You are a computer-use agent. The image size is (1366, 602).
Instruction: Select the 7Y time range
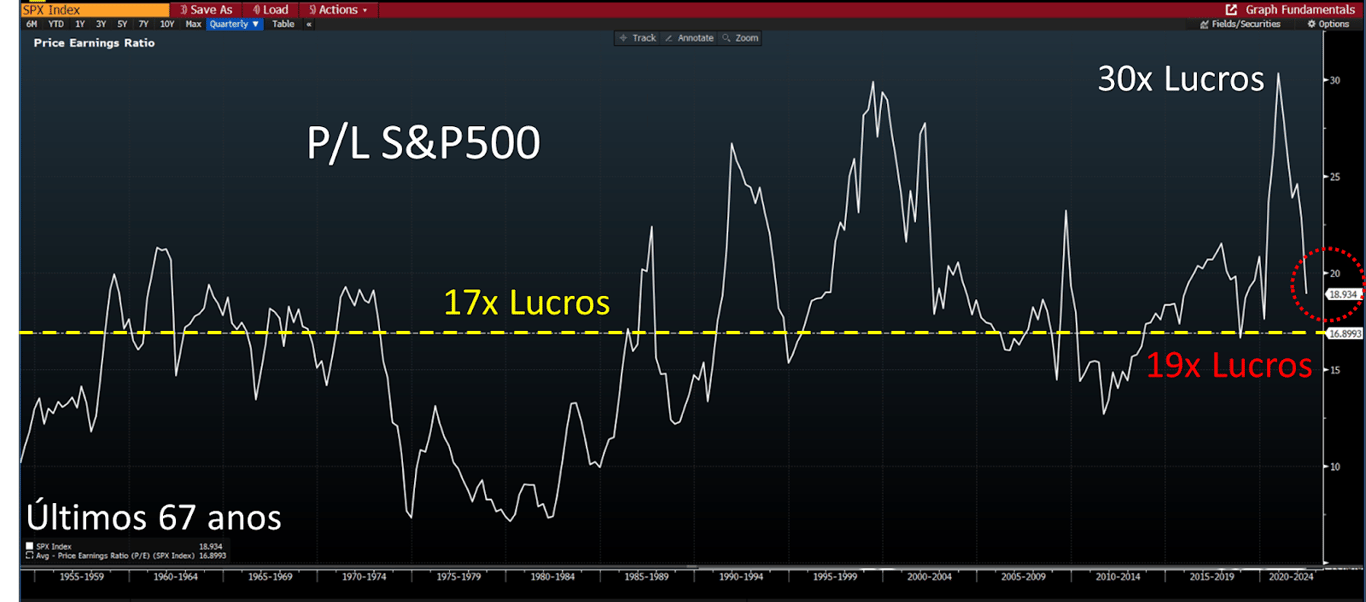[144, 24]
